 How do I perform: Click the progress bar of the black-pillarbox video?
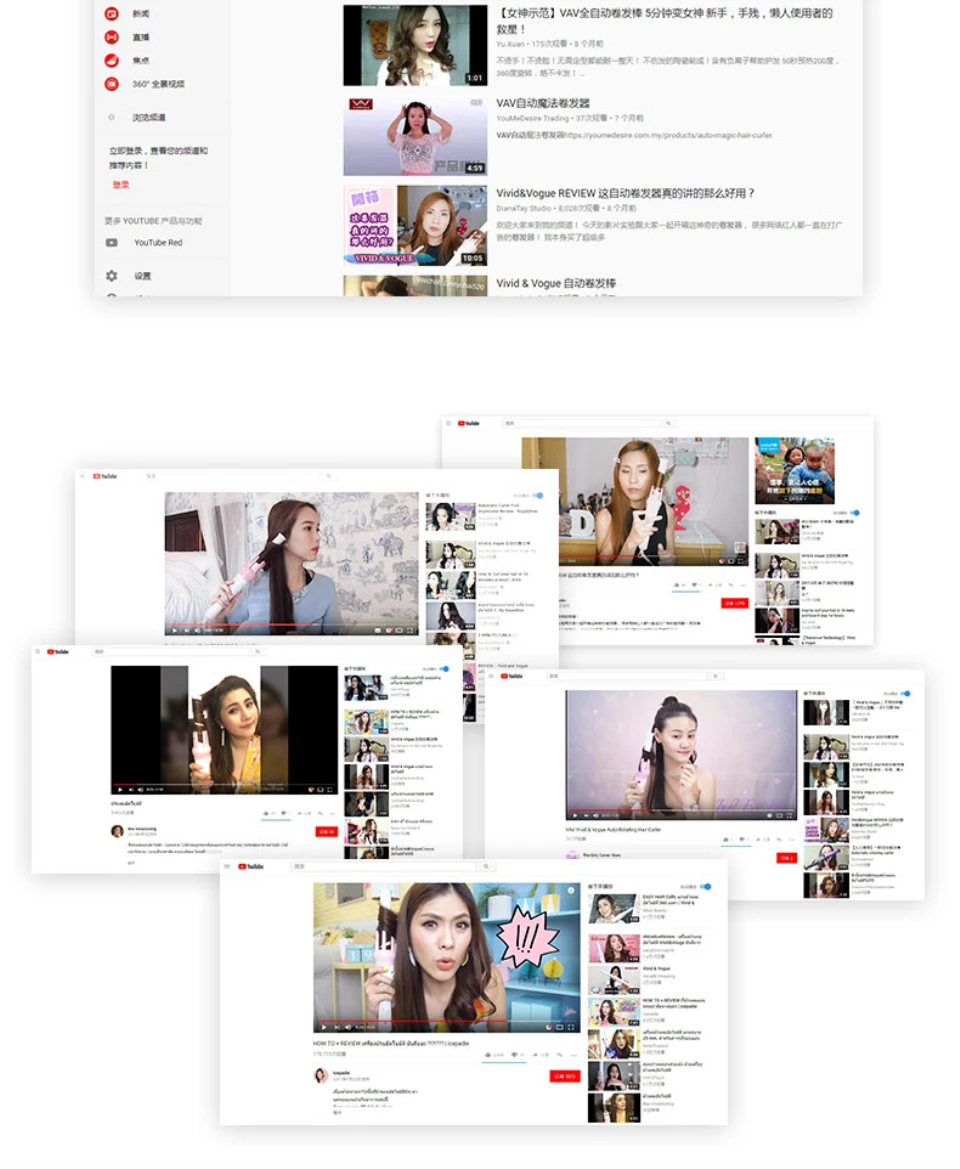point(224,783)
